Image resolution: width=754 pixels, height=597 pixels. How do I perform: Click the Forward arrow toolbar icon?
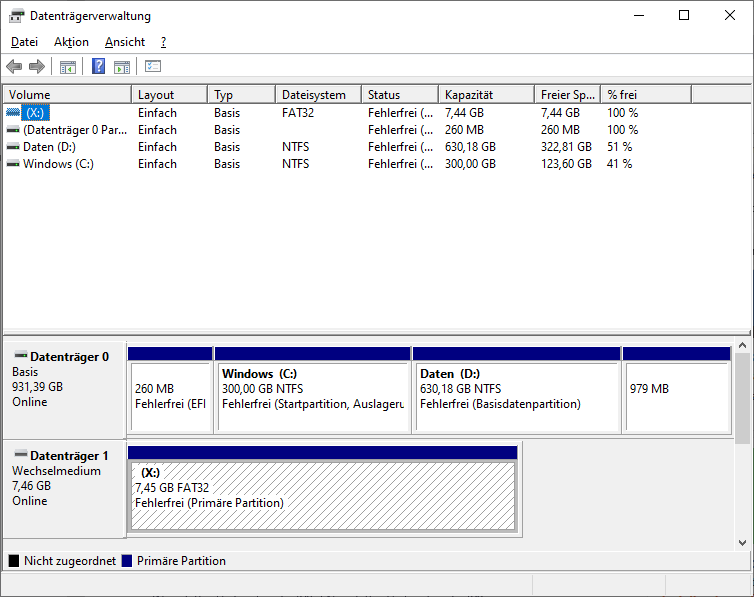[x=37, y=66]
